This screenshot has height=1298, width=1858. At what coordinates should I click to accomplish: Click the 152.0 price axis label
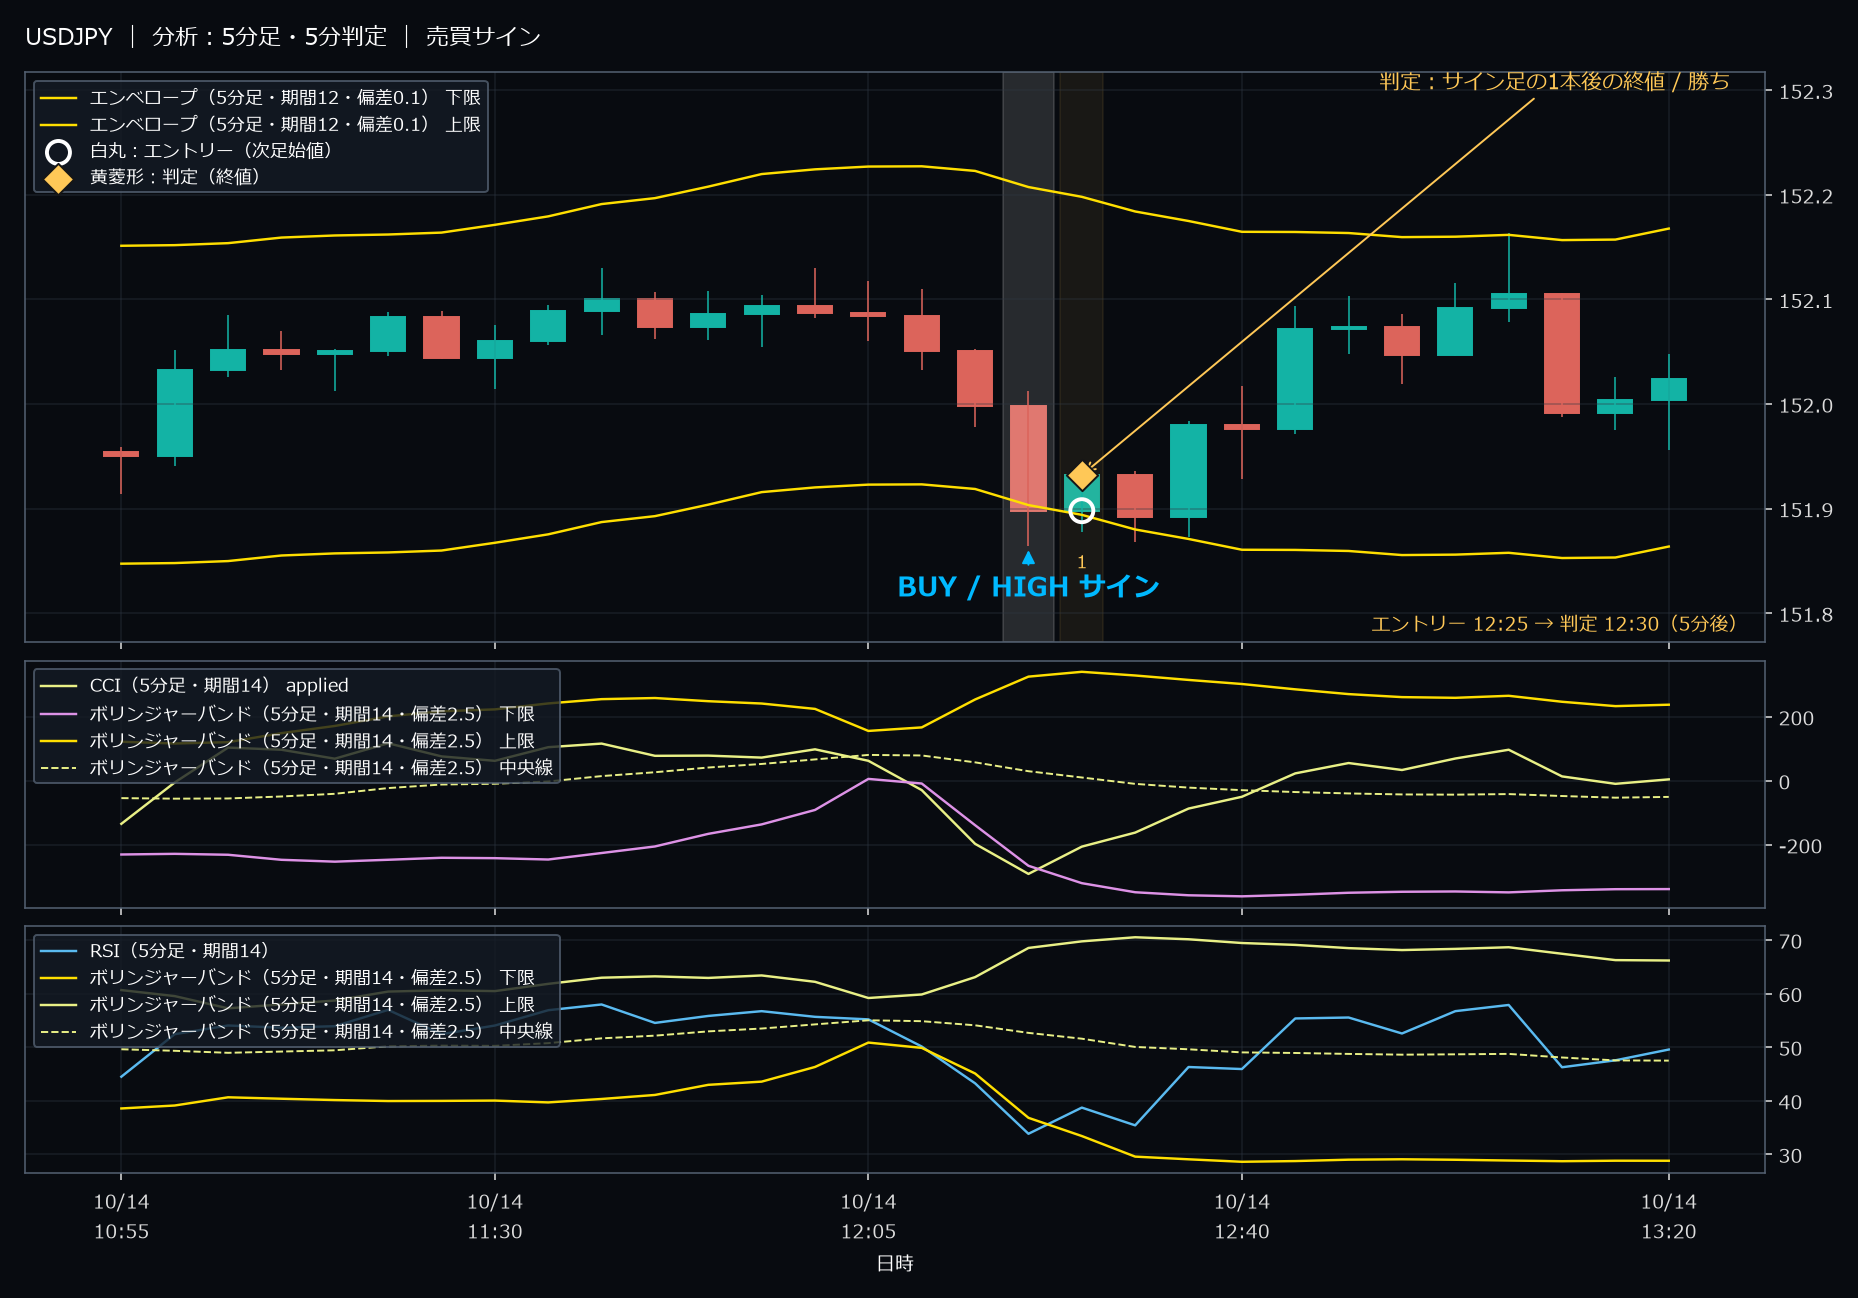tap(1806, 405)
